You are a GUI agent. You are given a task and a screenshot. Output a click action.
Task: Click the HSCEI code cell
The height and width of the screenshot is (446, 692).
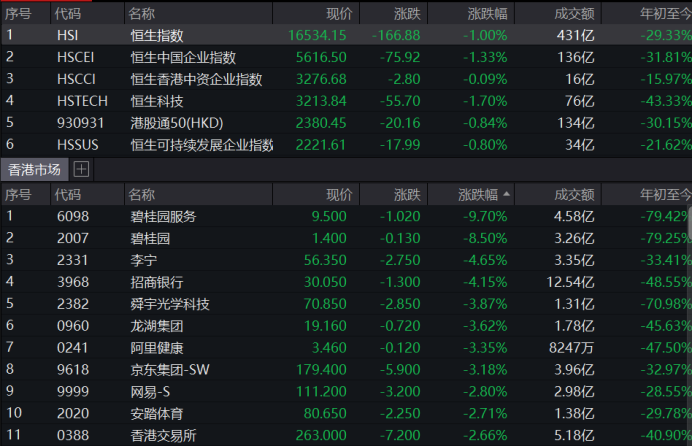75,57
